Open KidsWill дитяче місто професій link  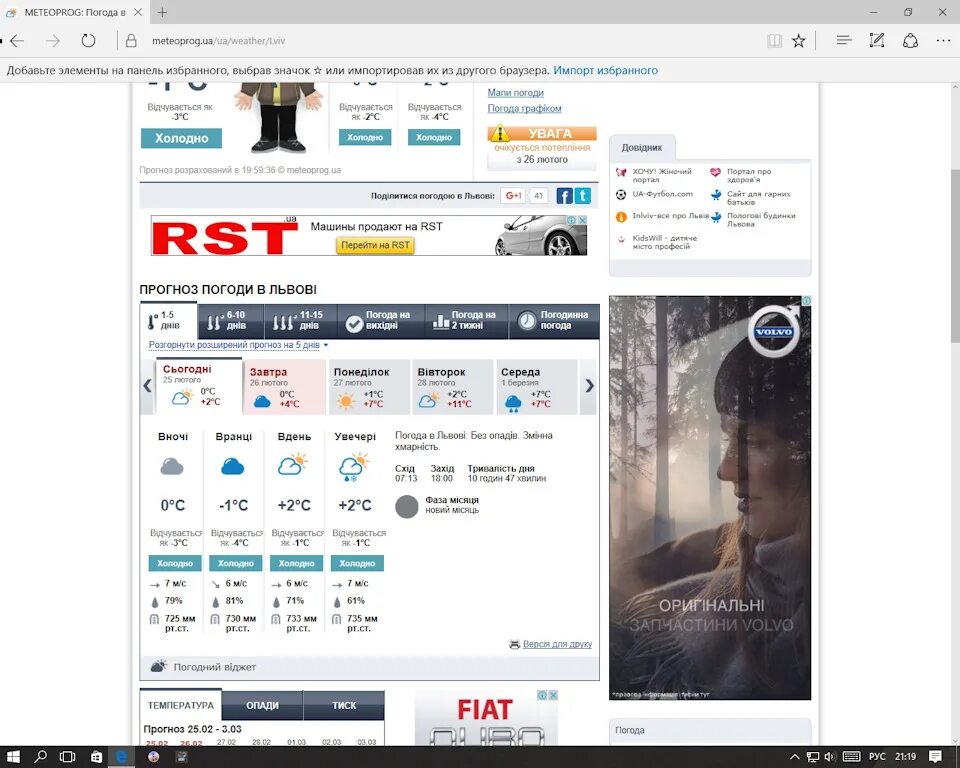664,242
